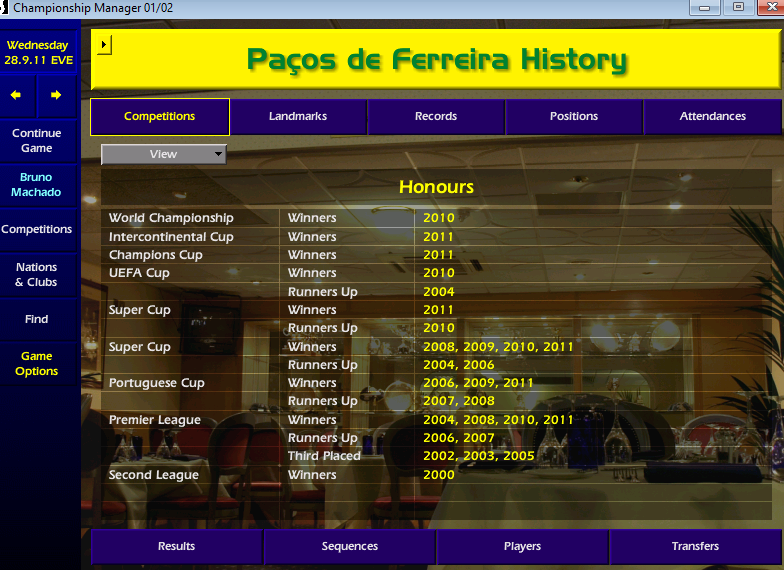Select the Intercontinental Cup row

click(x=436, y=236)
